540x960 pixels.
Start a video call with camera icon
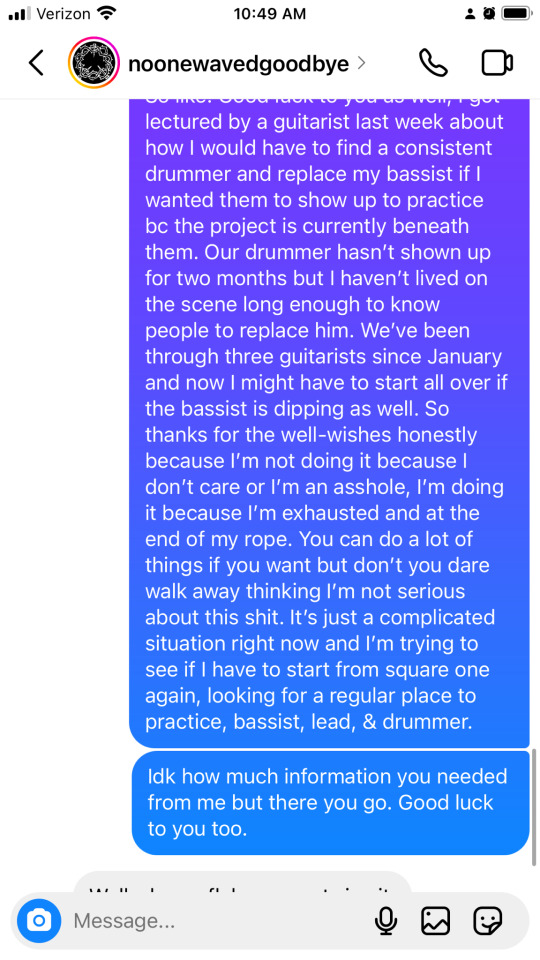(497, 63)
